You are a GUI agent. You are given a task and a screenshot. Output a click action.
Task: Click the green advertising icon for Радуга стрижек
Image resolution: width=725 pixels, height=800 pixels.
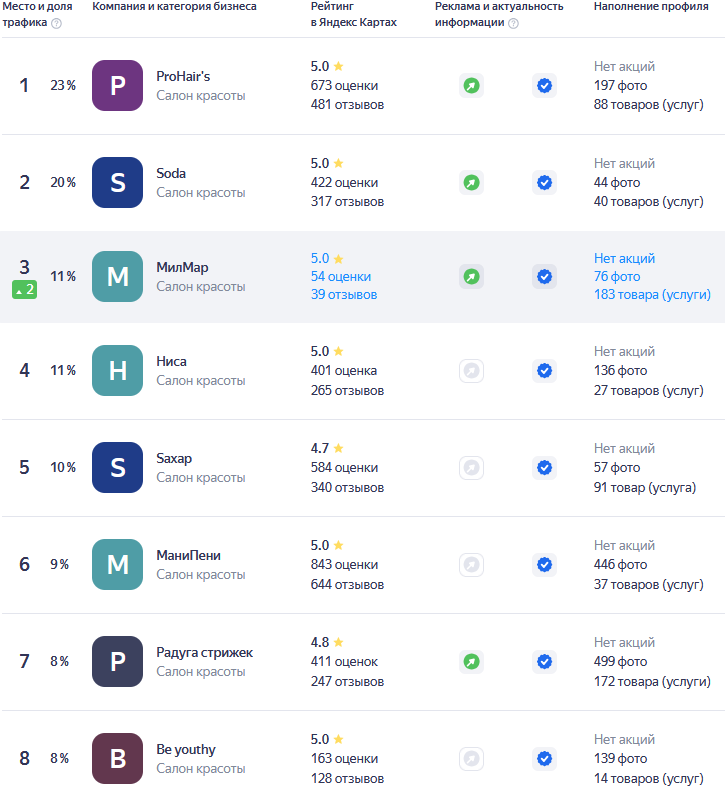[471, 662]
